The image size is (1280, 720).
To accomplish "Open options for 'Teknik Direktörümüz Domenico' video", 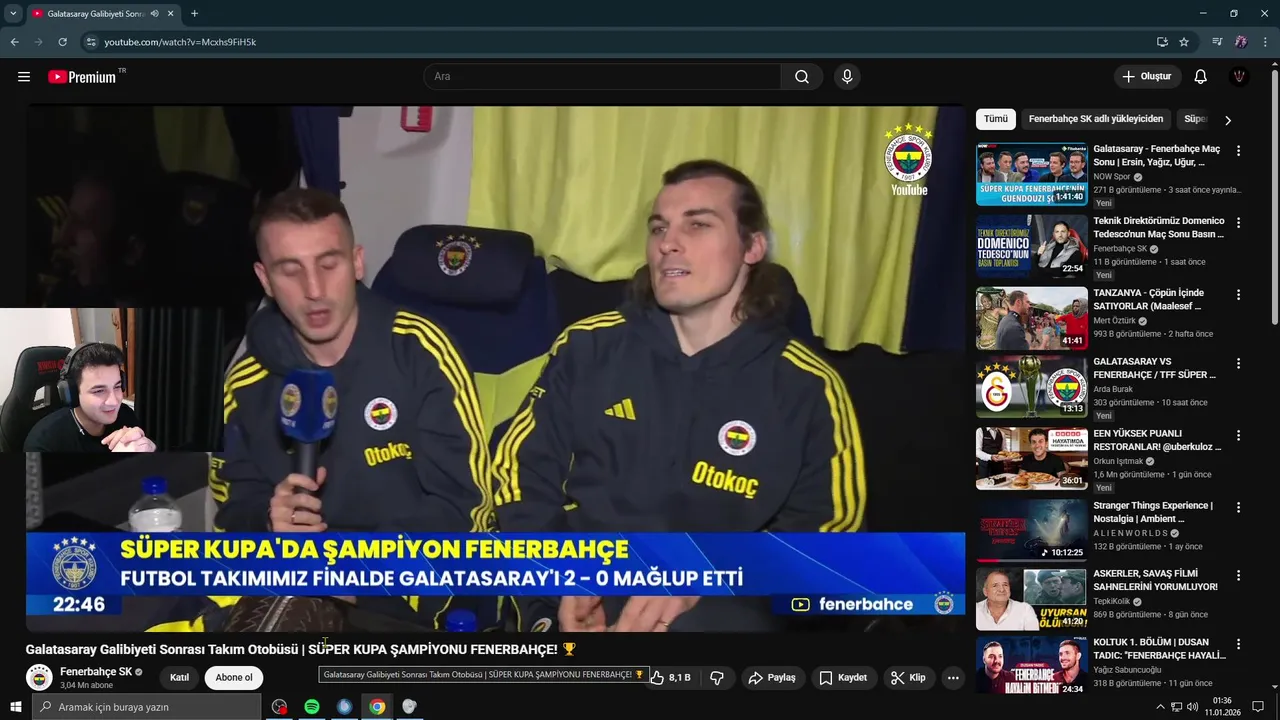I will 1238,223.
